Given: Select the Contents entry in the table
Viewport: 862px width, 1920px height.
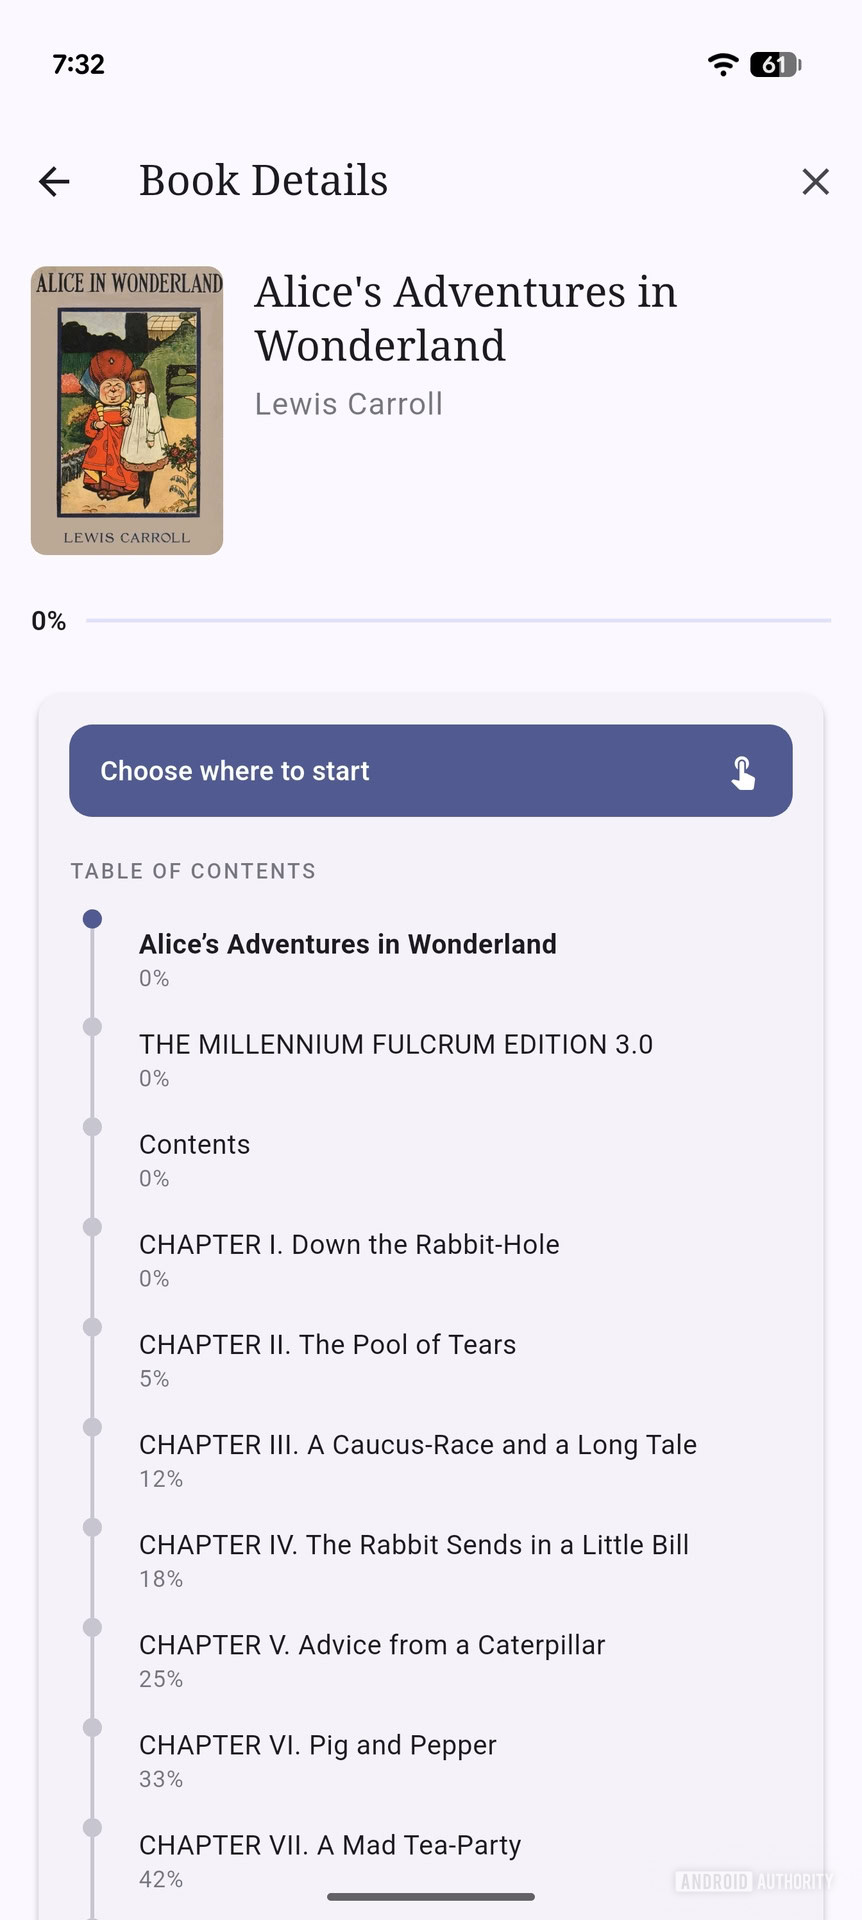Looking at the screenshot, I should (194, 1144).
